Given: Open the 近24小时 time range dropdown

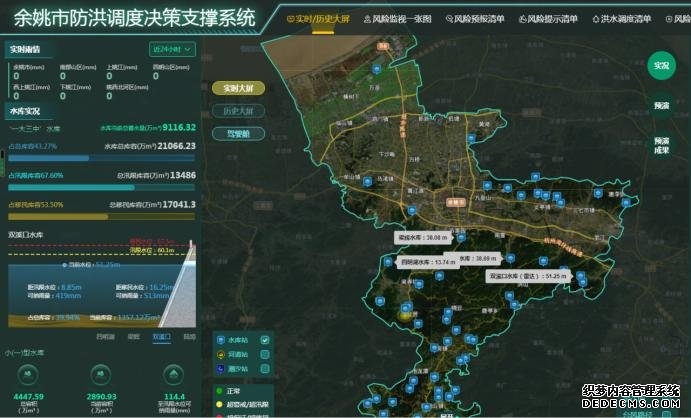Looking at the screenshot, I should tap(173, 48).
